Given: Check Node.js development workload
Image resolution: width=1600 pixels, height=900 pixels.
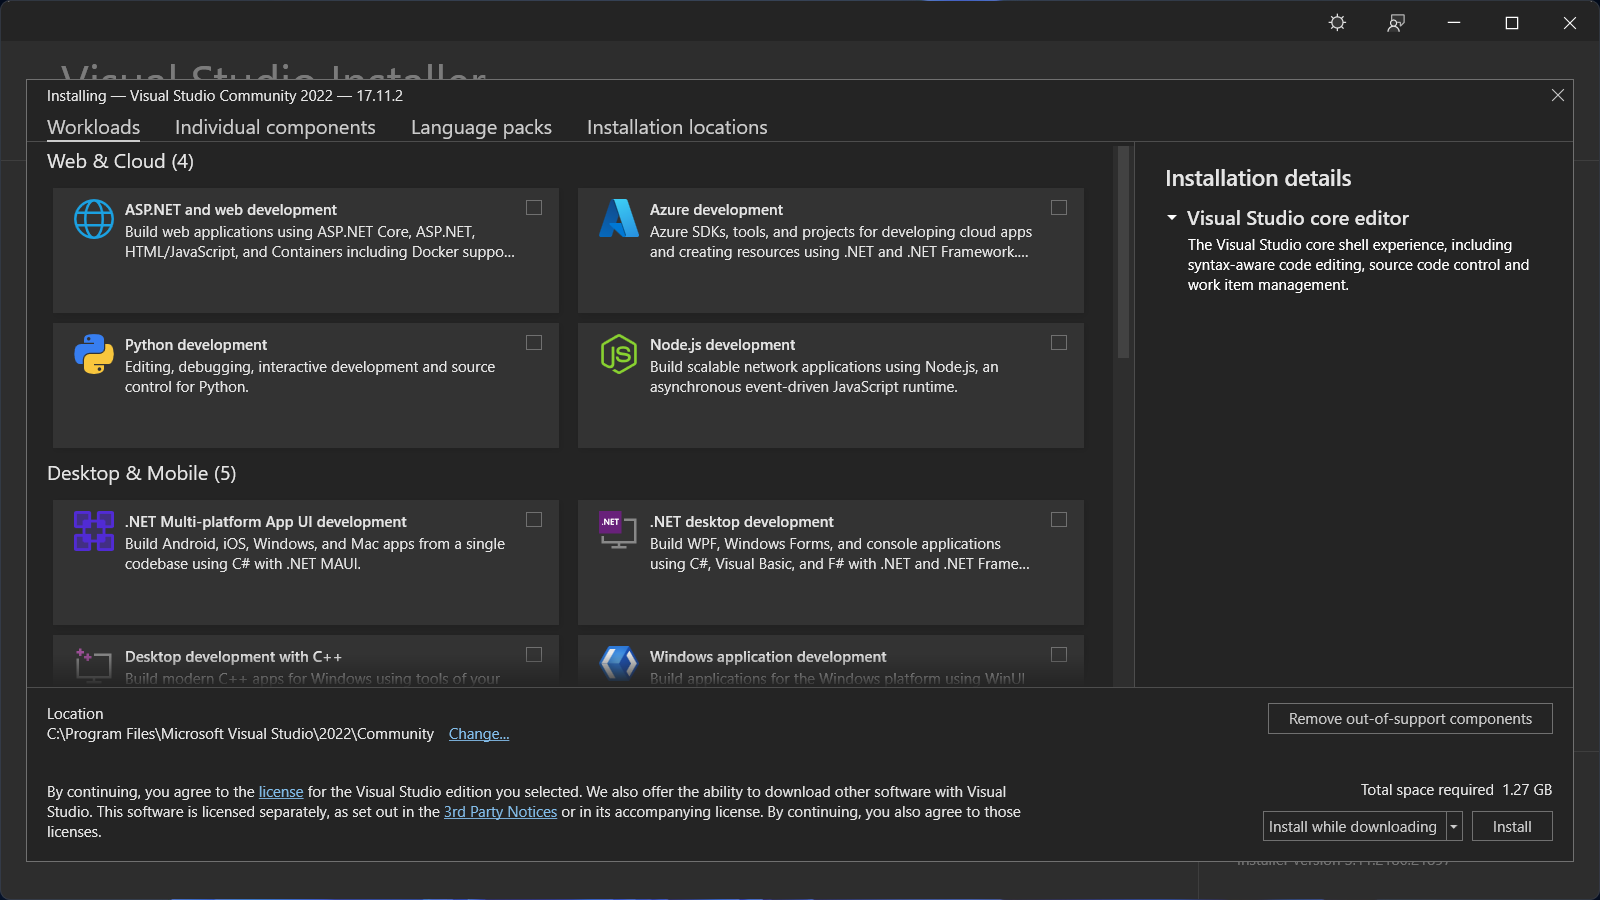Looking at the screenshot, I should click(x=1059, y=343).
